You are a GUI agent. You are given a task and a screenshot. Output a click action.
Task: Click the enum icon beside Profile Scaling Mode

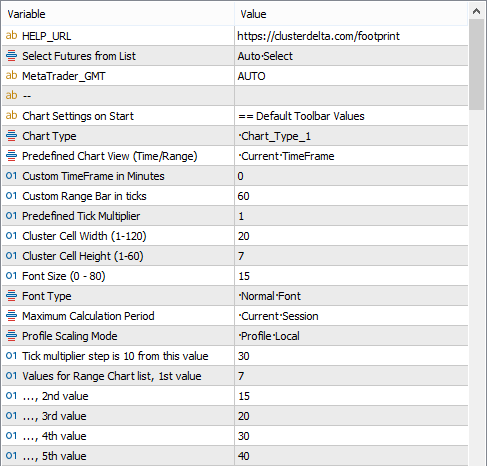click(x=11, y=335)
